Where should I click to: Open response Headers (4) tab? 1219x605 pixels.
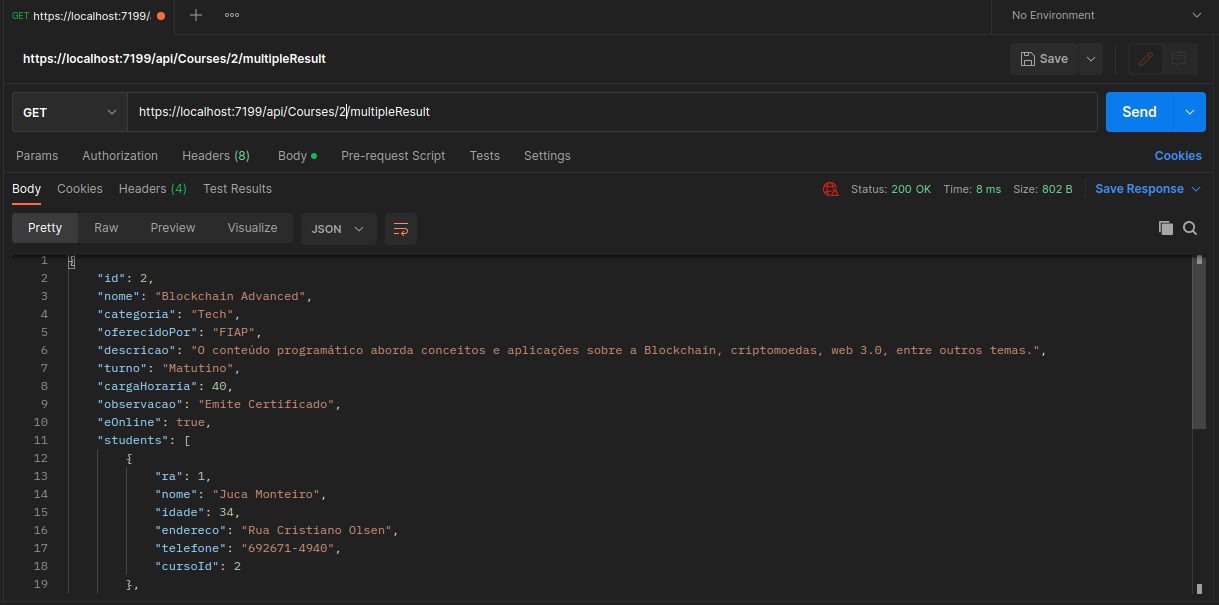coord(153,189)
